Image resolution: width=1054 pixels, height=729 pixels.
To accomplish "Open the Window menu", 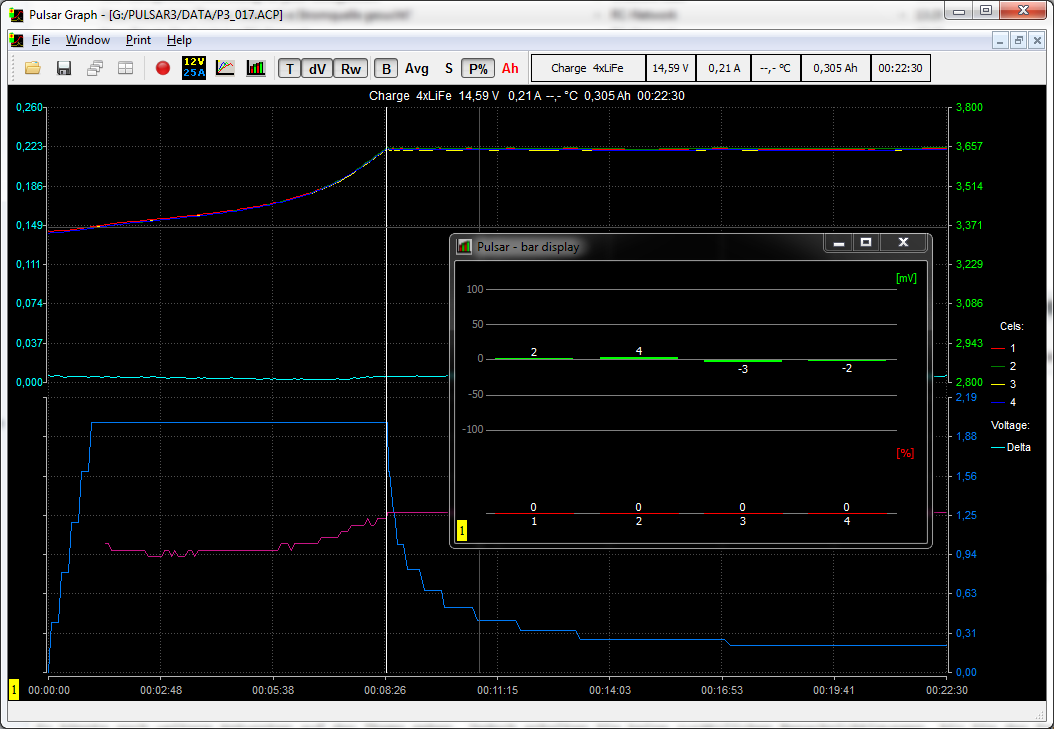I will coord(88,40).
